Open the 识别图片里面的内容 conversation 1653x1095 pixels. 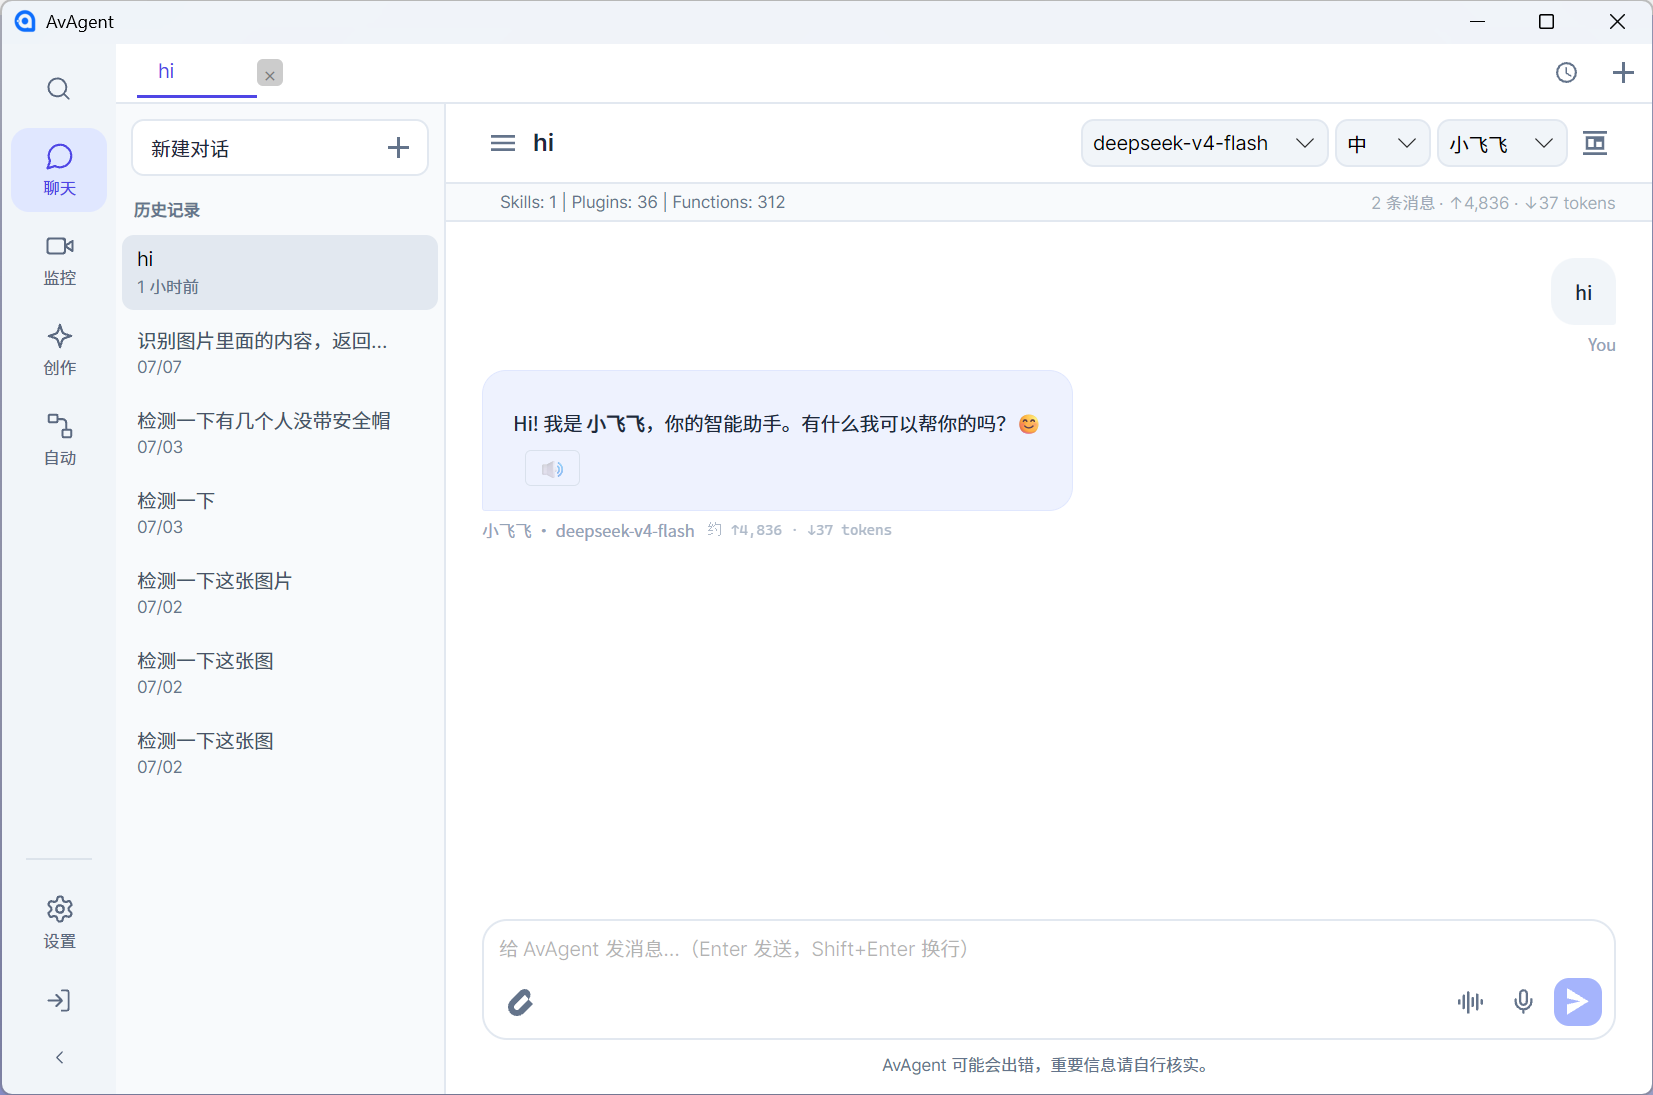[x=280, y=353]
